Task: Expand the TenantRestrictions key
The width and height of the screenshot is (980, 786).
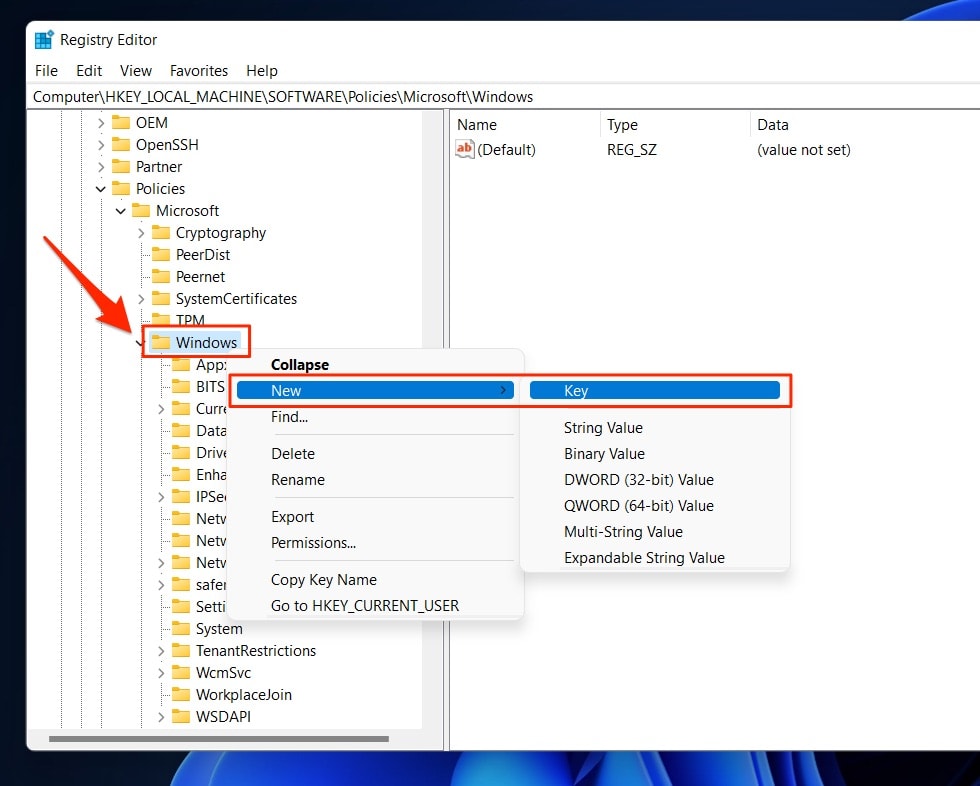Action: 161,650
